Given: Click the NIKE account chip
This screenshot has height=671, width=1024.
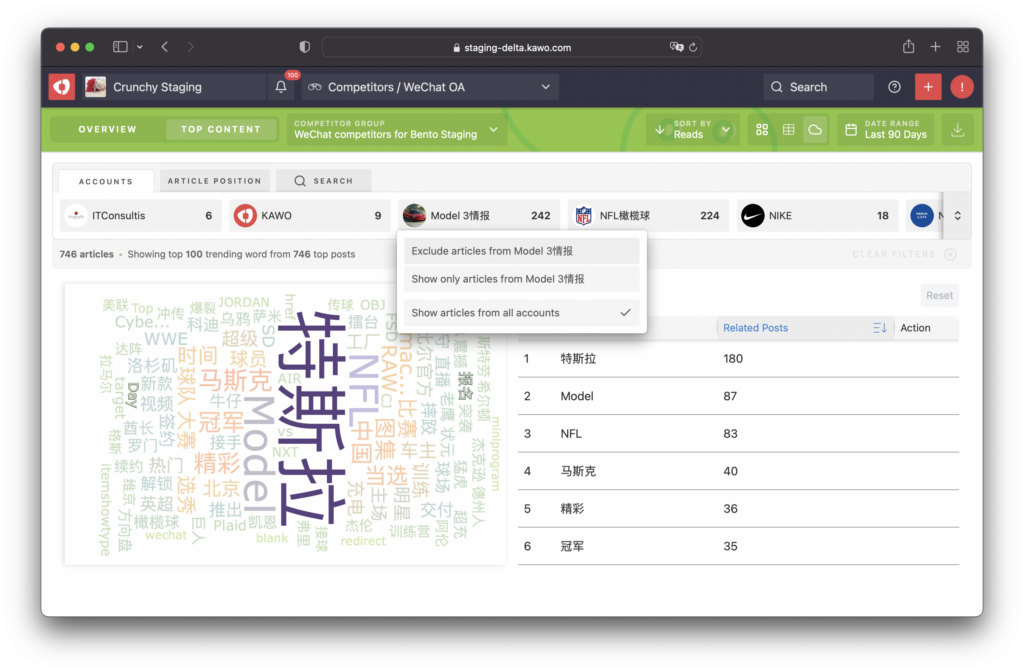Looking at the screenshot, I should click(x=817, y=216).
